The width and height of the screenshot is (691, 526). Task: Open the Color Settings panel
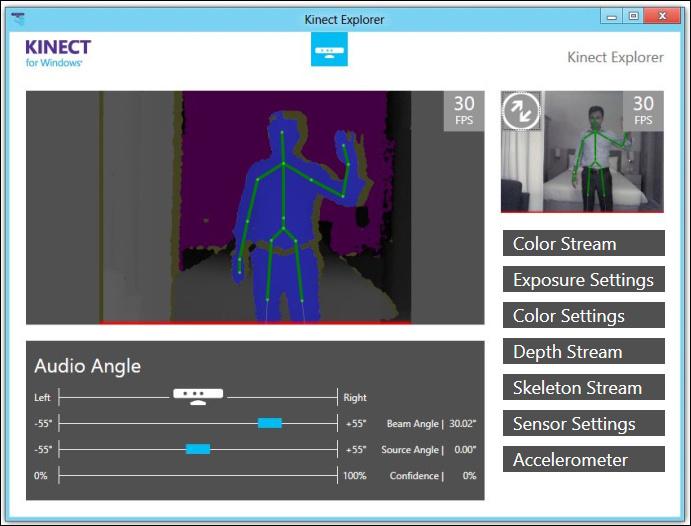click(x=583, y=315)
